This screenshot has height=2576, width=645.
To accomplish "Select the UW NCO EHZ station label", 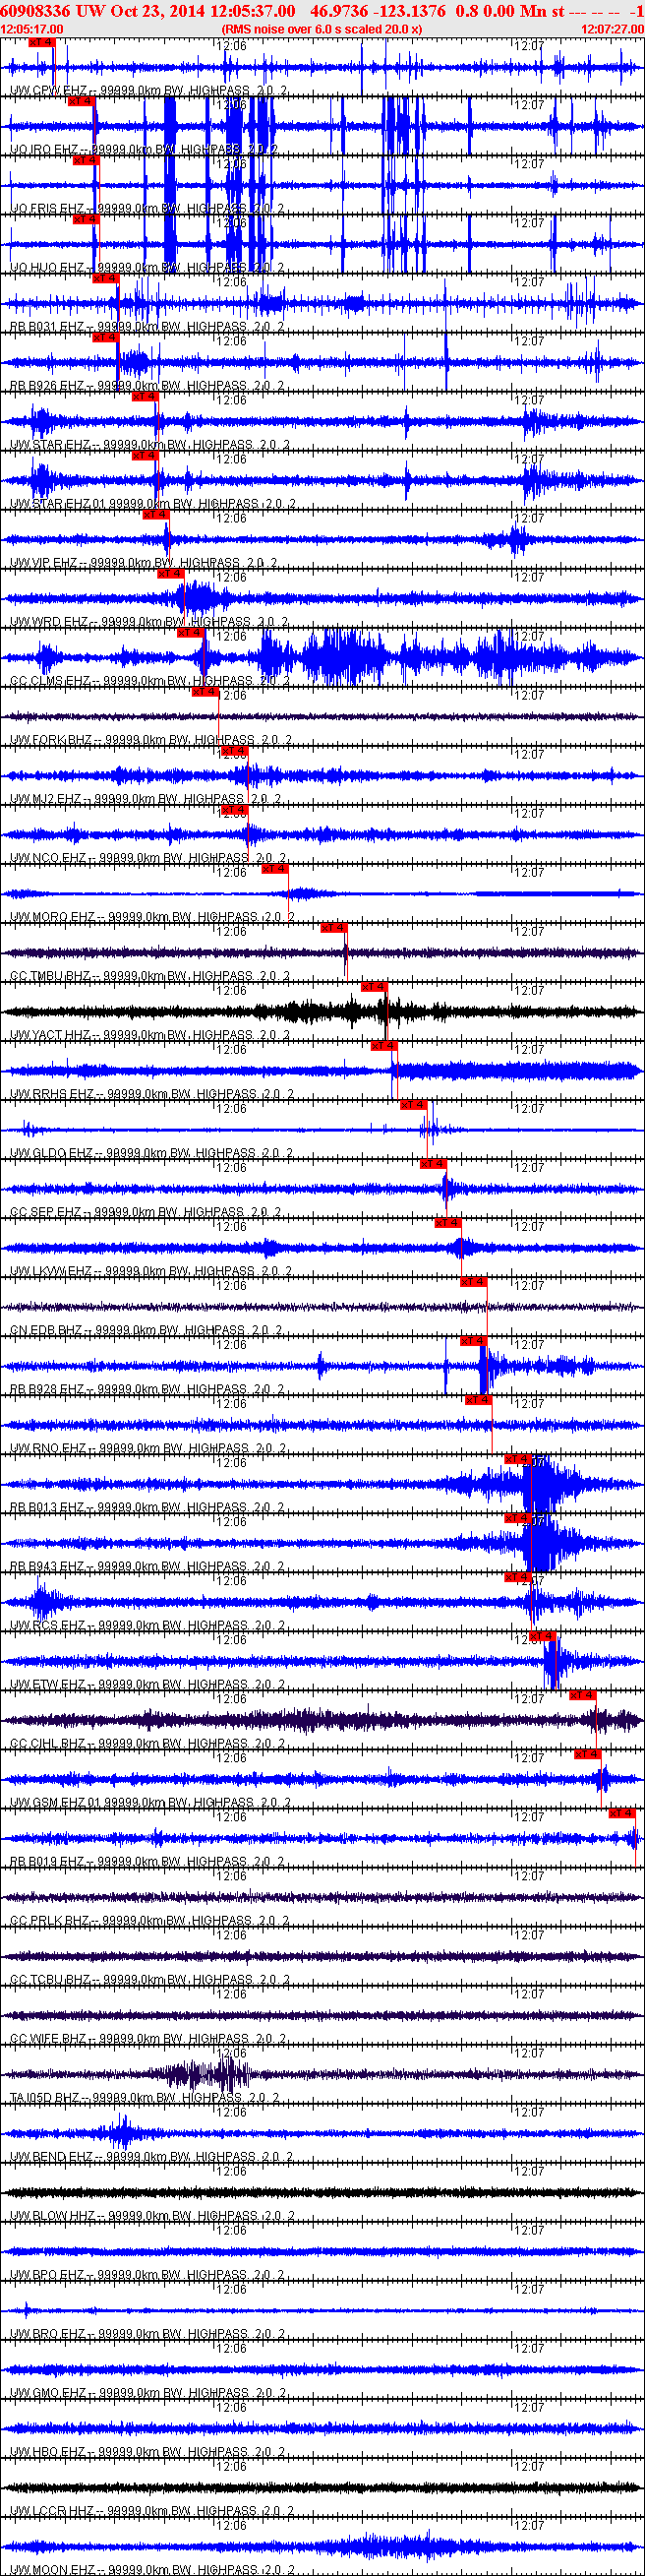I will (147, 858).
